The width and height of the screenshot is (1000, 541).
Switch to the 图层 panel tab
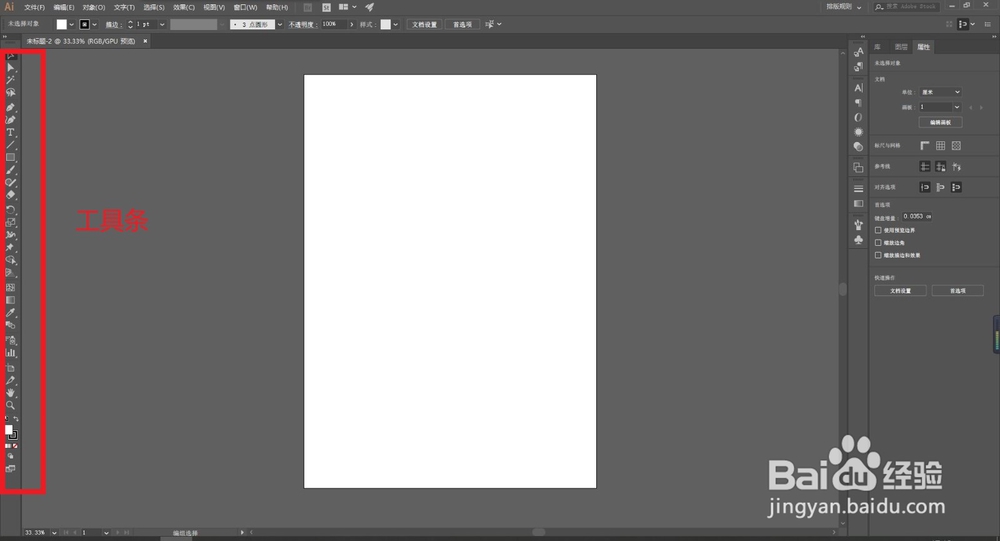(x=901, y=47)
